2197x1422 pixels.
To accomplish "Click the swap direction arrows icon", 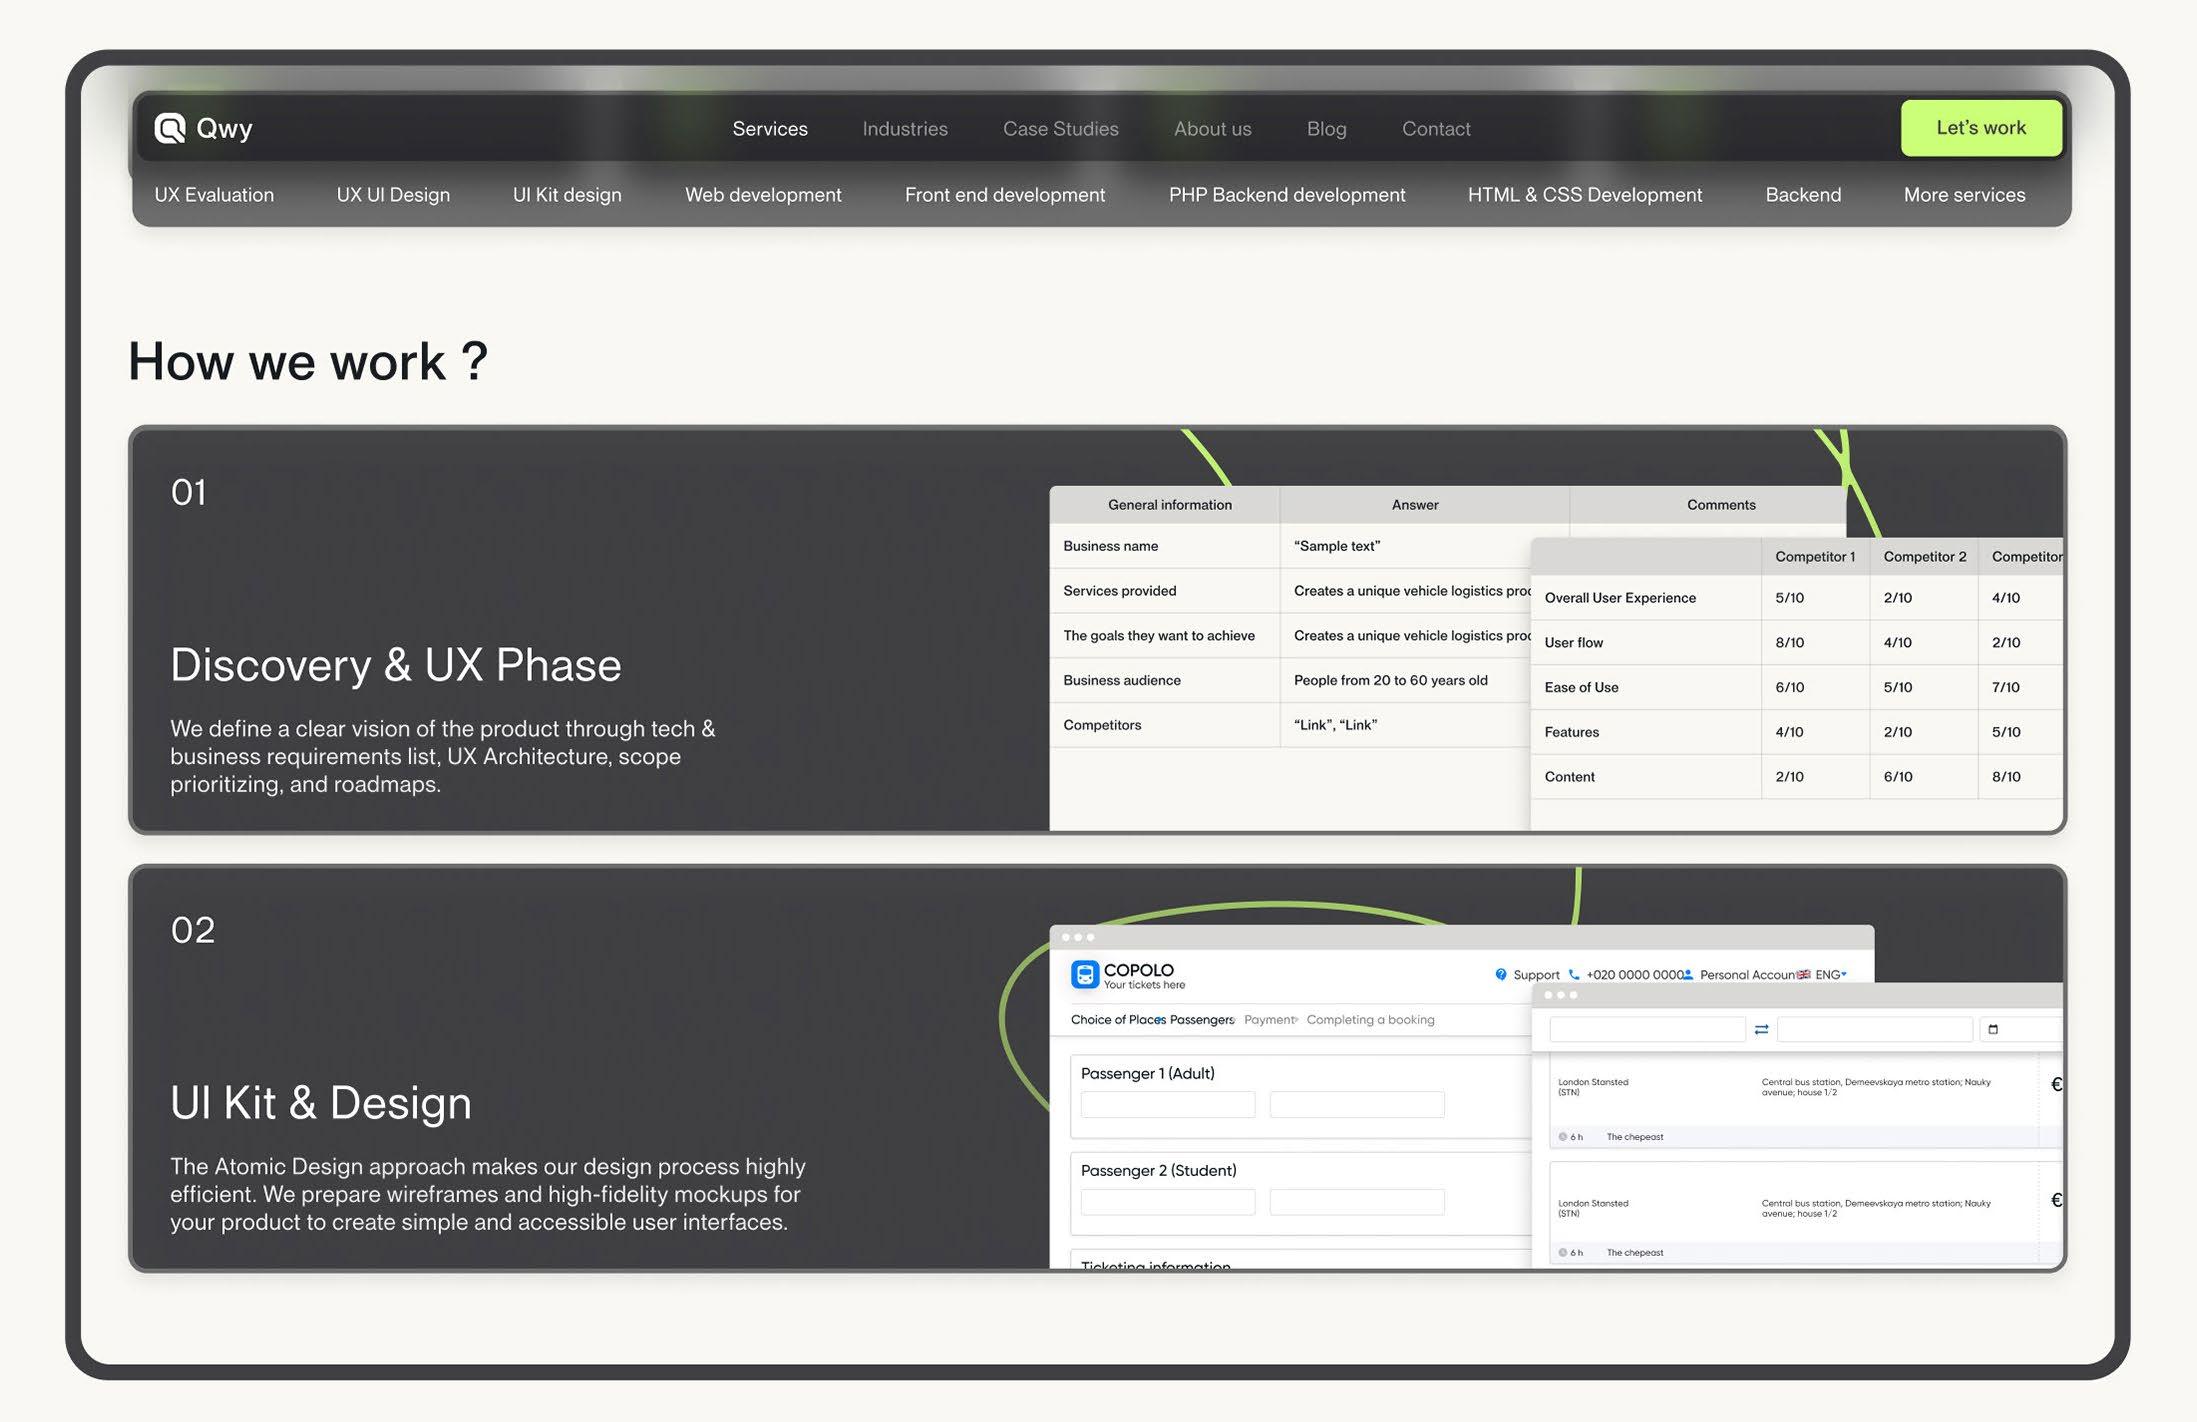I will 1761,1029.
